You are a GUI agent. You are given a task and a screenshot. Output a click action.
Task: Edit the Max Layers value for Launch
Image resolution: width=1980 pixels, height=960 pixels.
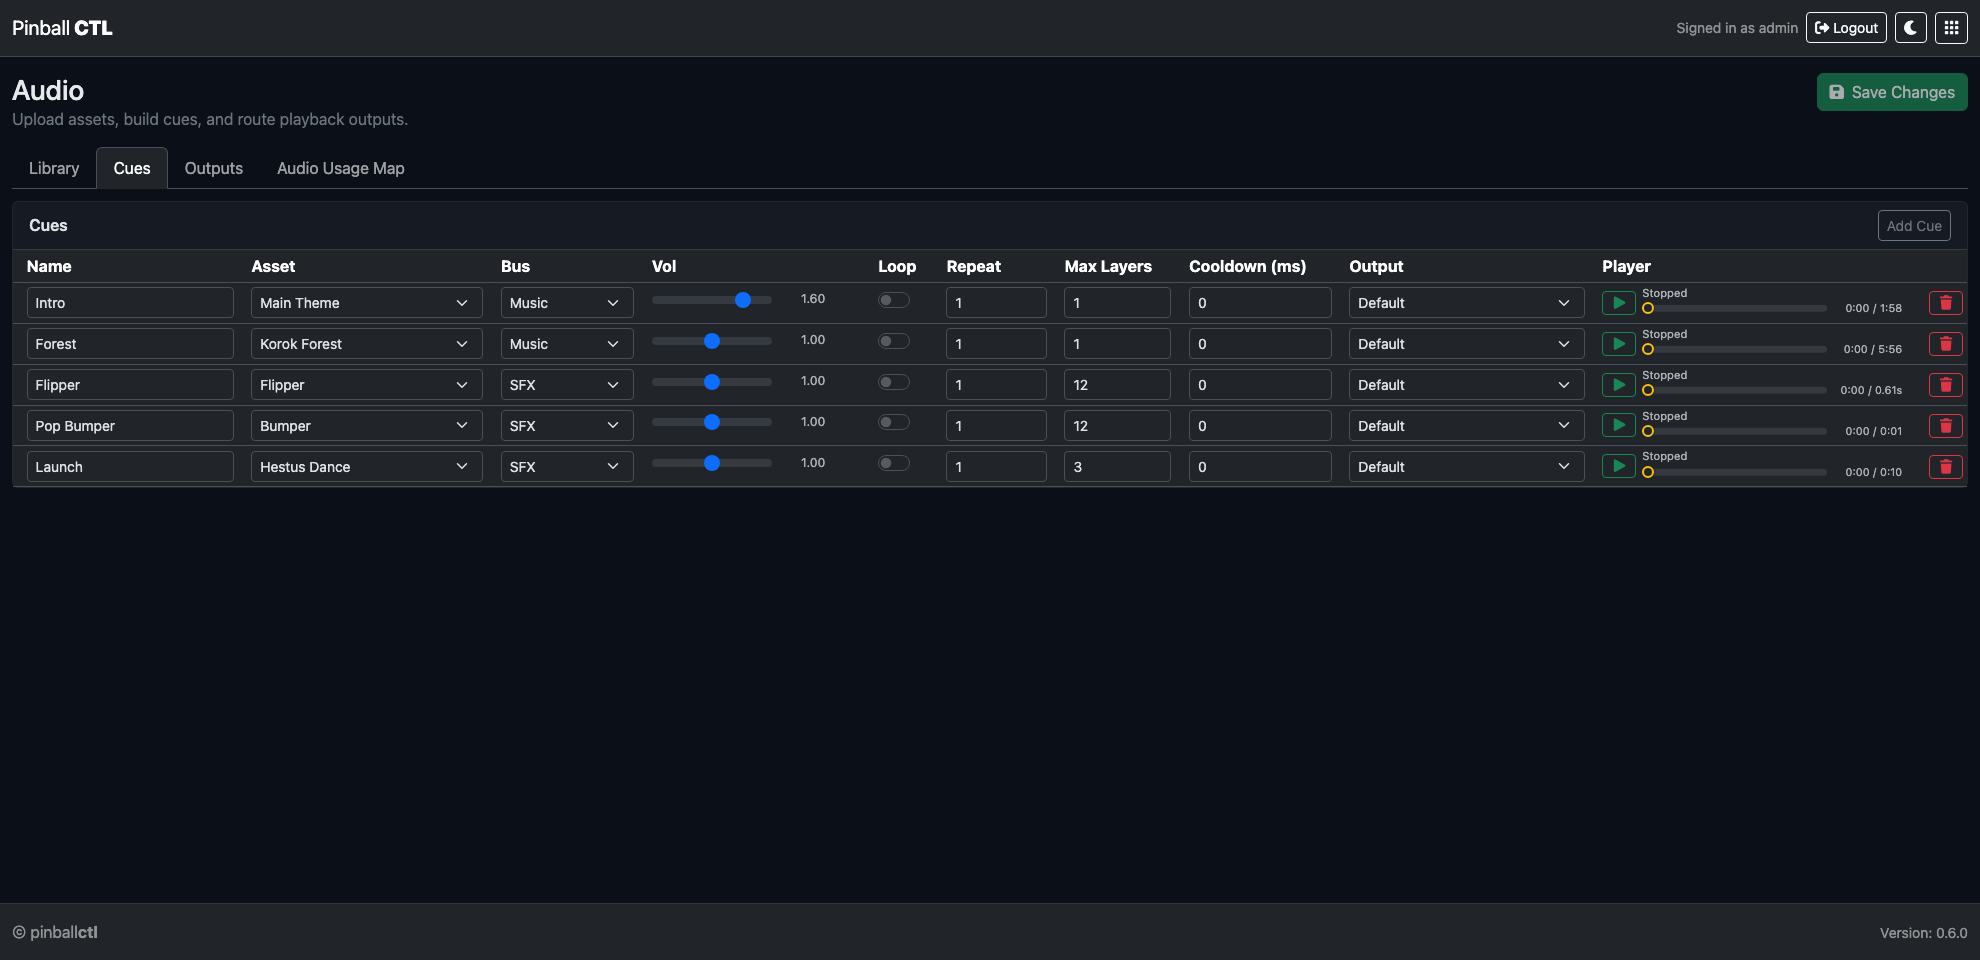coord(1117,466)
